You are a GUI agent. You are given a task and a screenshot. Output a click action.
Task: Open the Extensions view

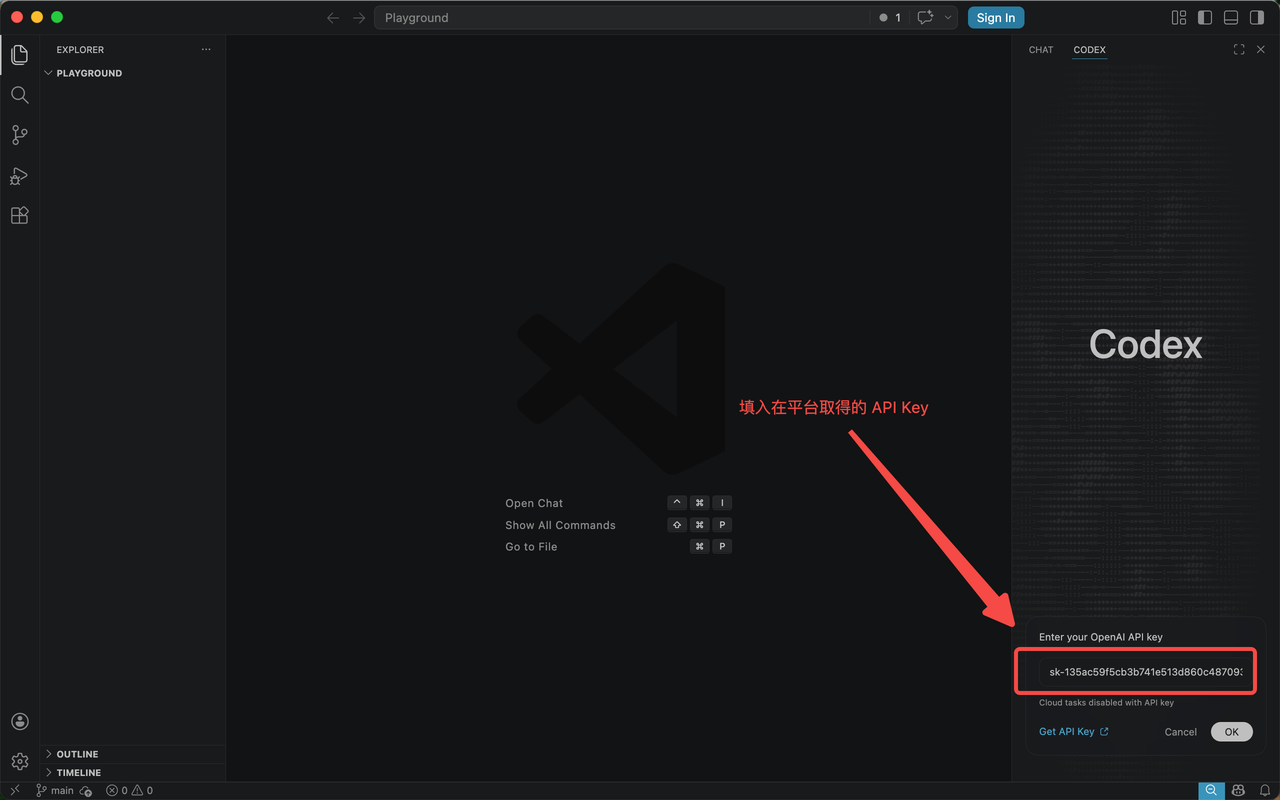[x=19, y=216]
